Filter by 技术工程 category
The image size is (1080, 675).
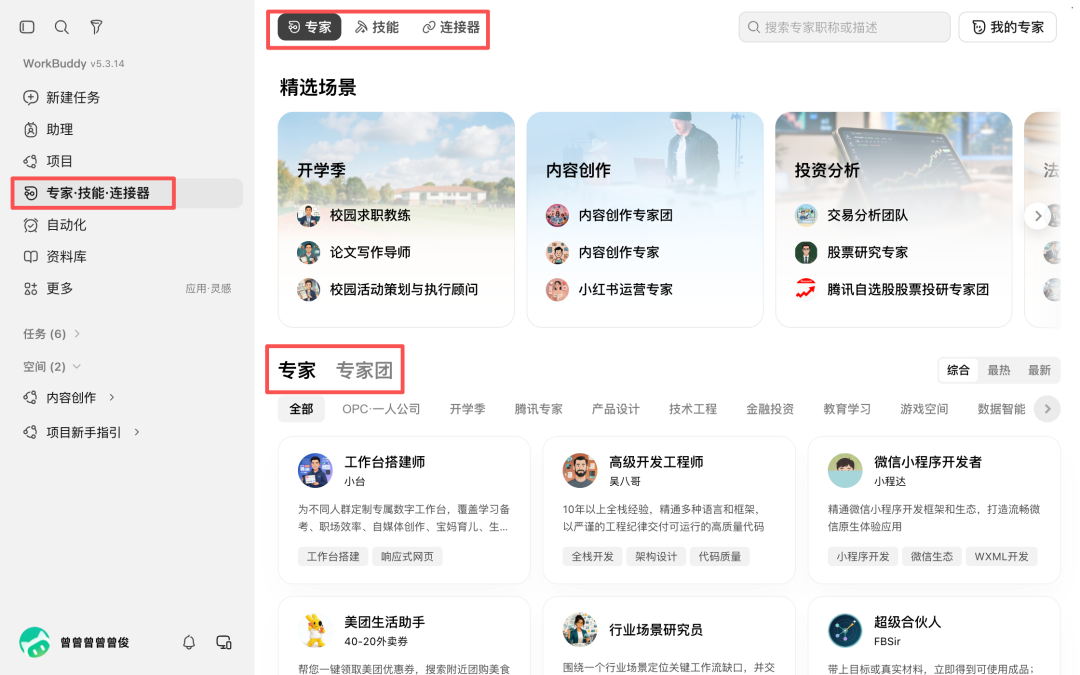(x=692, y=409)
